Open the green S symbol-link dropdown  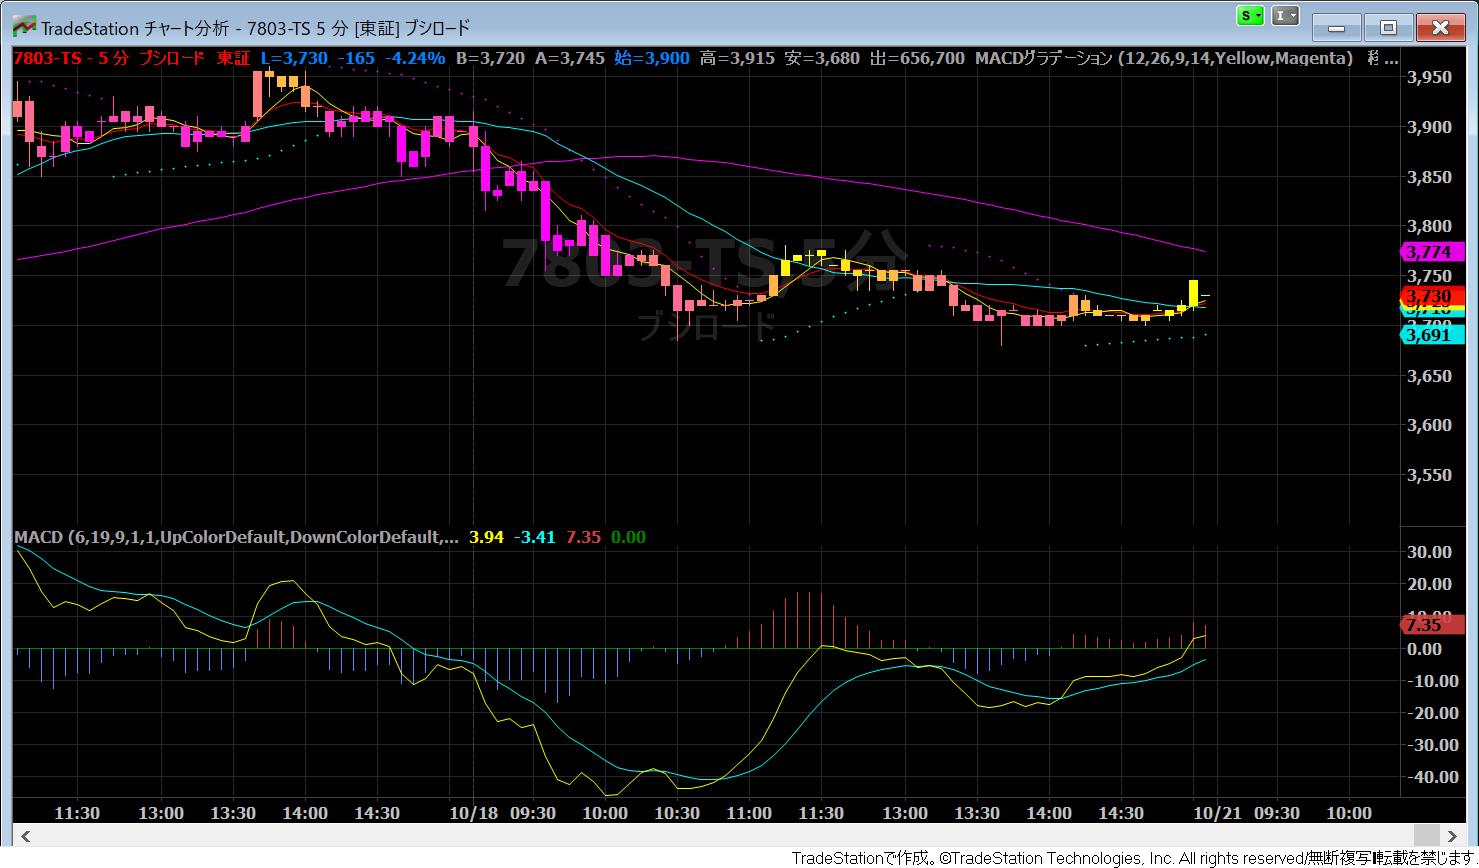coord(1250,16)
